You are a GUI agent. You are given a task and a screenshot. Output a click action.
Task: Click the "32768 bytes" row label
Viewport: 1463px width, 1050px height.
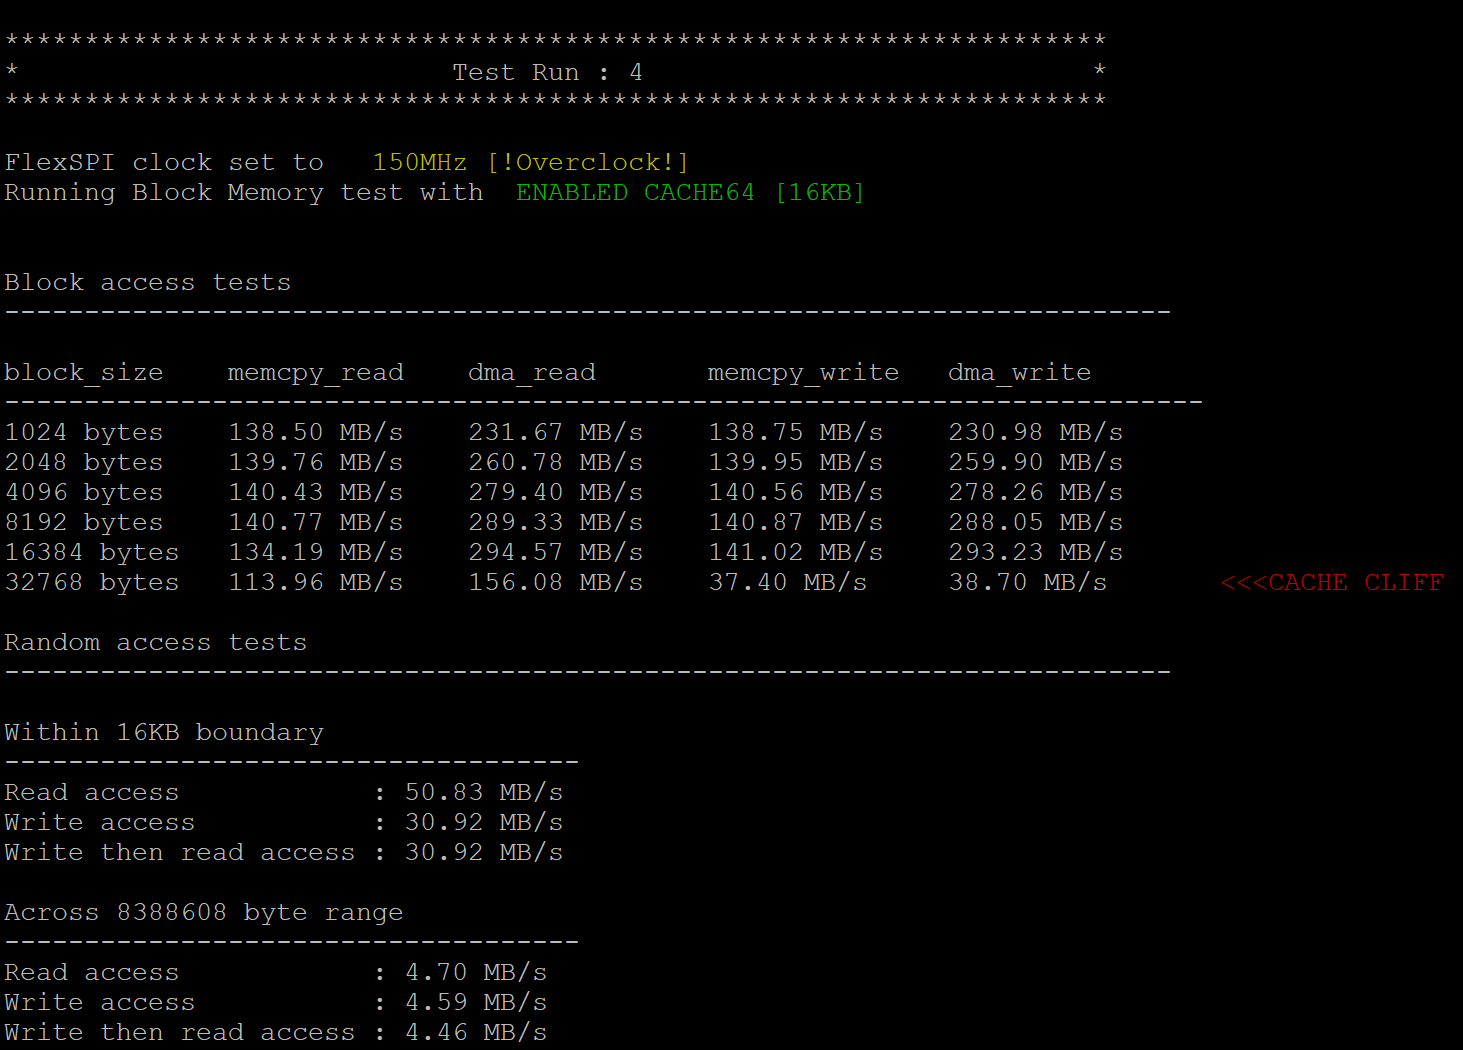(91, 583)
